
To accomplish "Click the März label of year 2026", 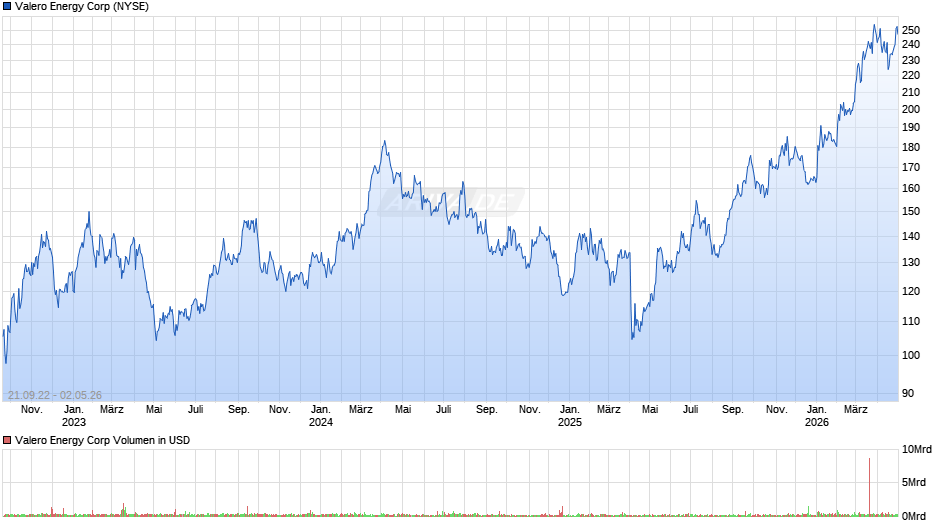I will click(x=855, y=410).
